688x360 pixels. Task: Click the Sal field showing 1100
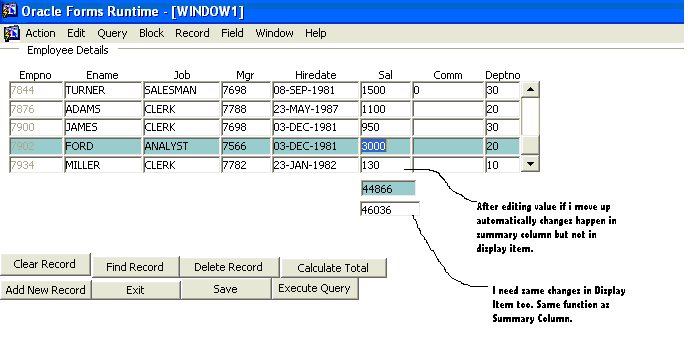pos(385,109)
